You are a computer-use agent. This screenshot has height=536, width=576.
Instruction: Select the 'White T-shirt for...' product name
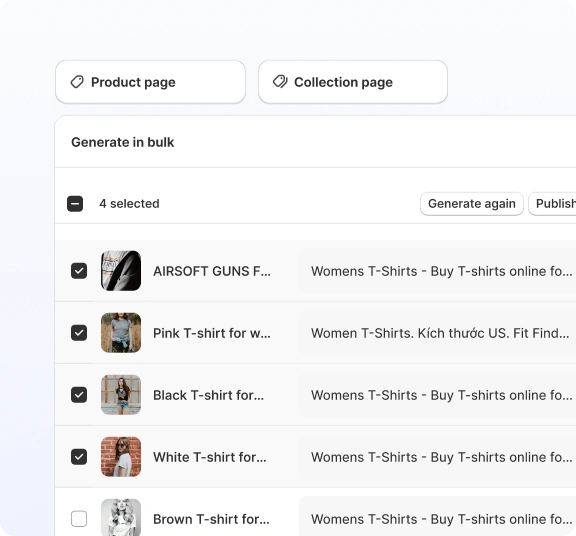210,457
